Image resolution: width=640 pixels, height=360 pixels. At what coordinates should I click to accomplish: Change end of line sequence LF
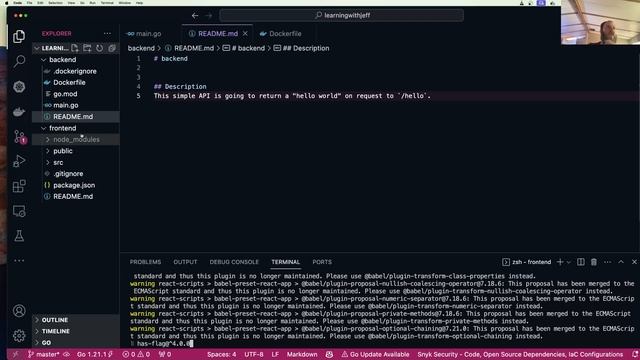pos(275,354)
